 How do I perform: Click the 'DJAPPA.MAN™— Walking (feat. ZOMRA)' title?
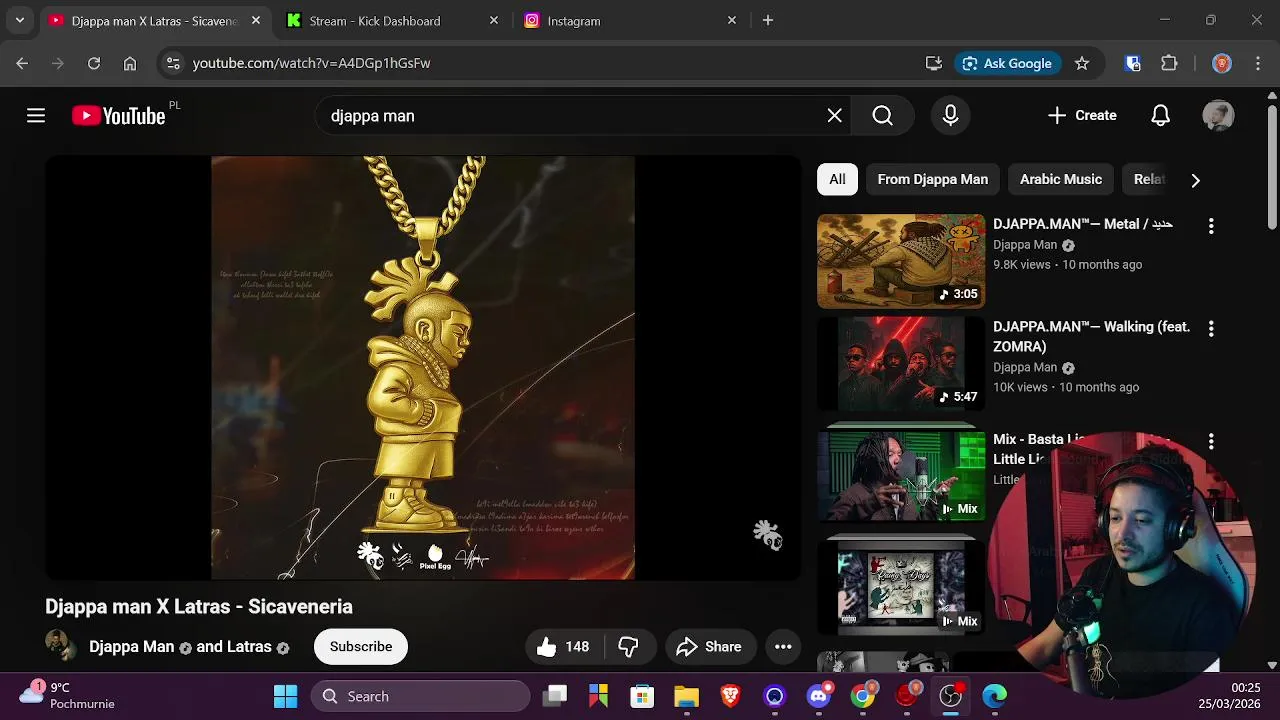[x=1091, y=337]
